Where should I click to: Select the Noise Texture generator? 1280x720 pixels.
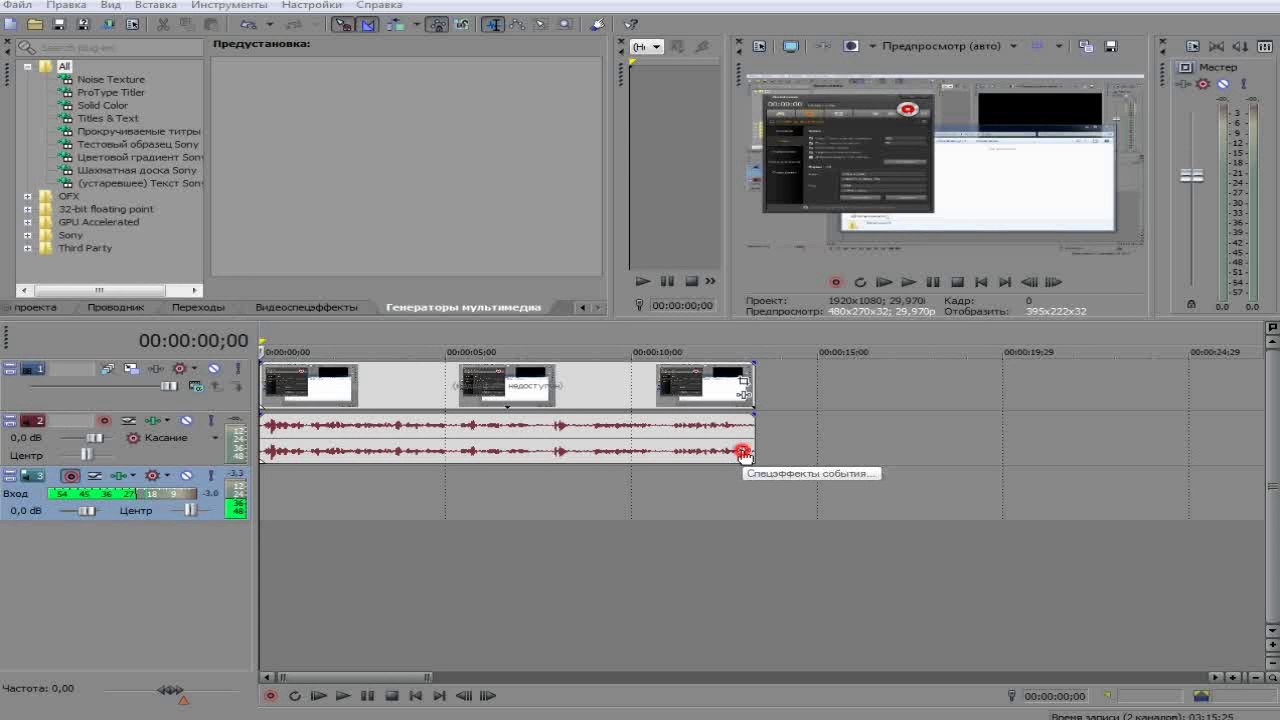point(111,79)
